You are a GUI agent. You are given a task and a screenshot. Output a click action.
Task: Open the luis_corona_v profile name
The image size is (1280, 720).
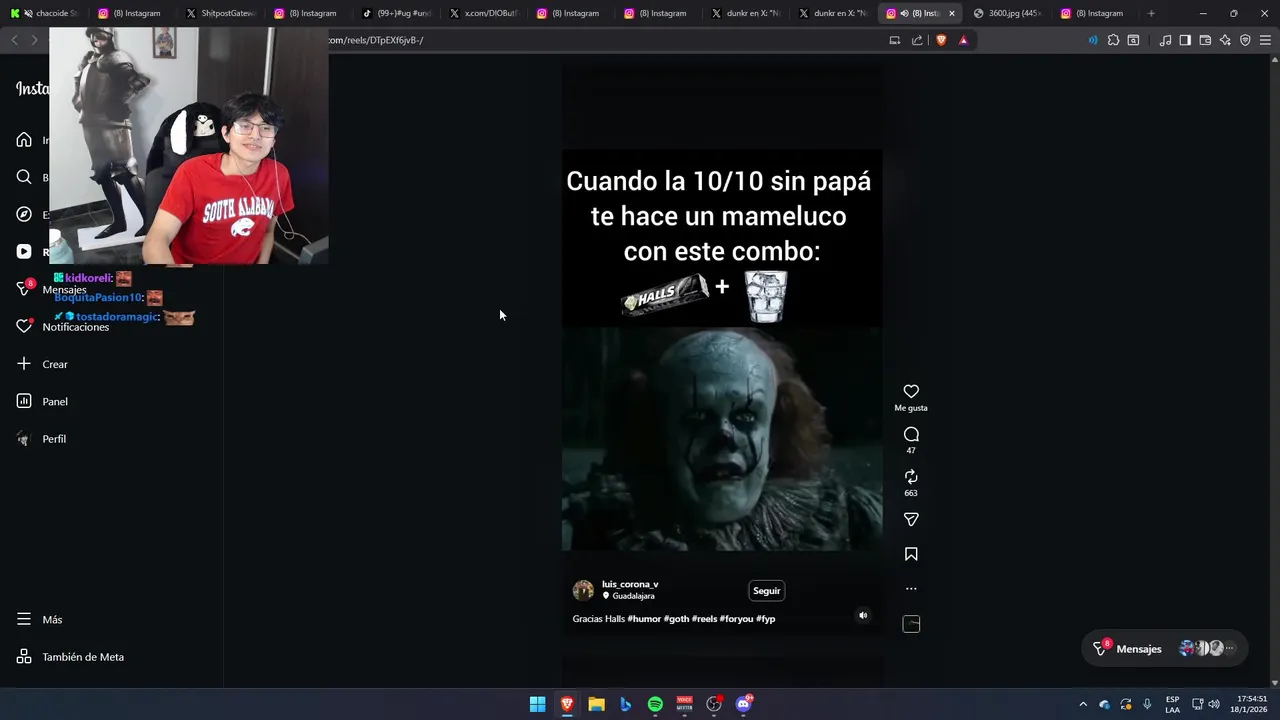pos(630,584)
